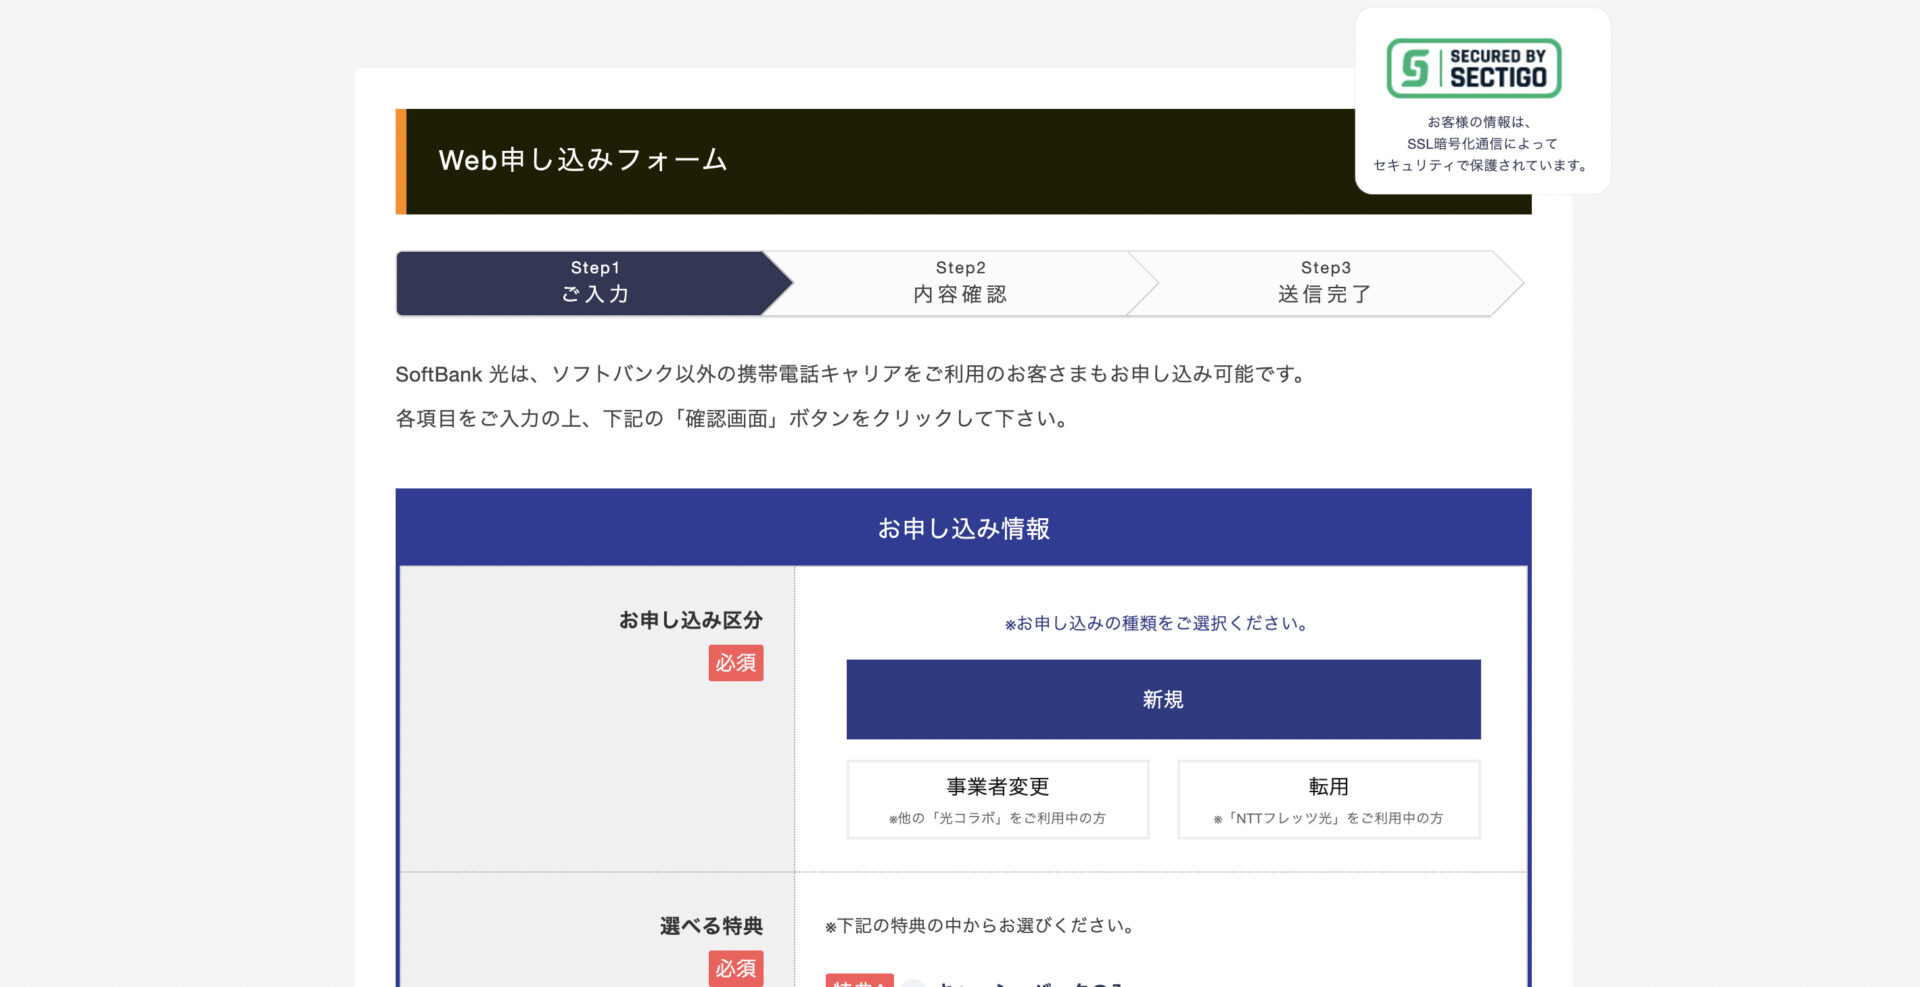
Task: Click the Web申し込みフォーム header title
Action: tap(582, 160)
